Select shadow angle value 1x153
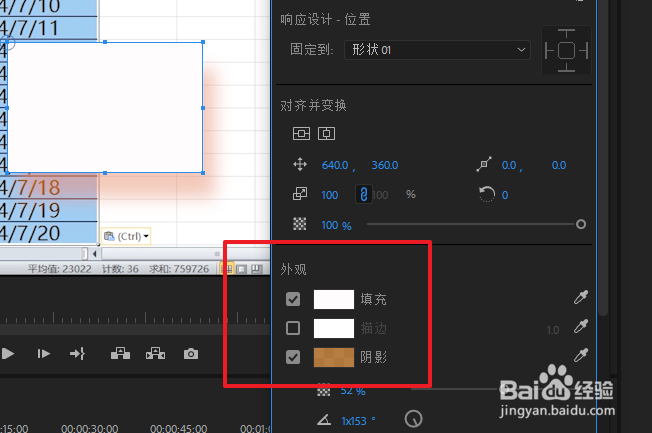 click(x=354, y=421)
